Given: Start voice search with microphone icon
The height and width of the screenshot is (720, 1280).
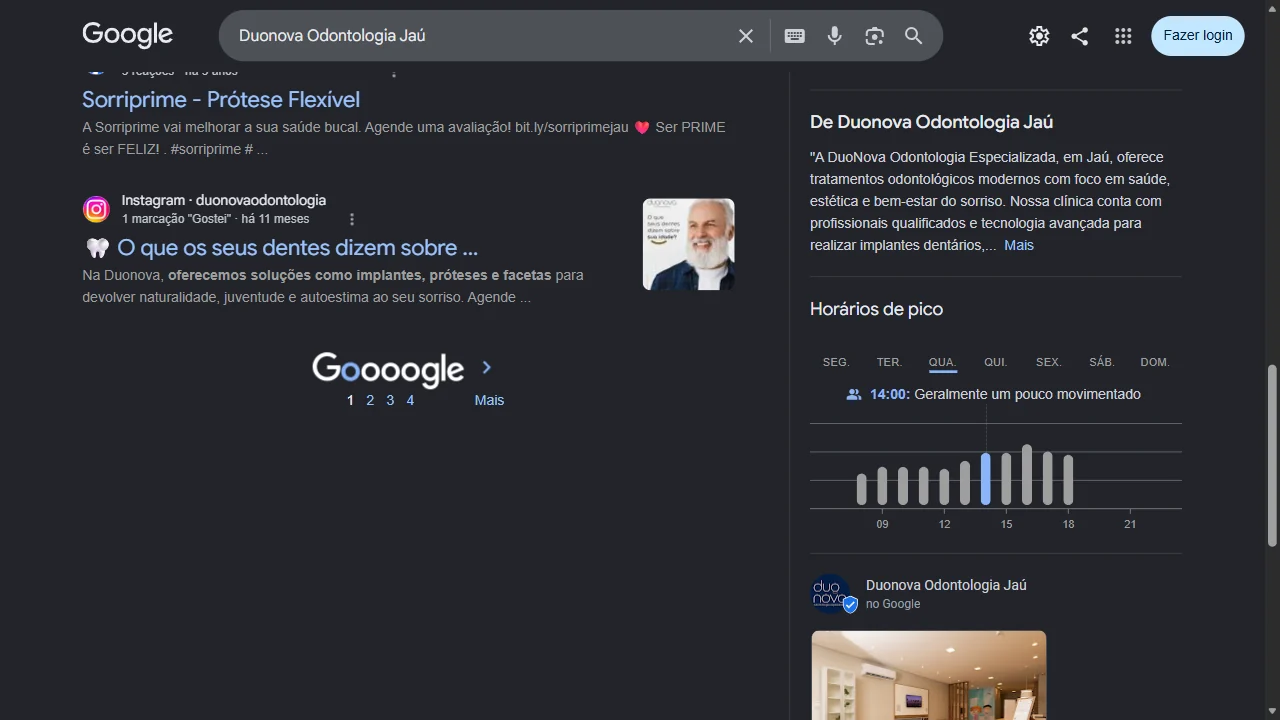Looking at the screenshot, I should point(835,36).
